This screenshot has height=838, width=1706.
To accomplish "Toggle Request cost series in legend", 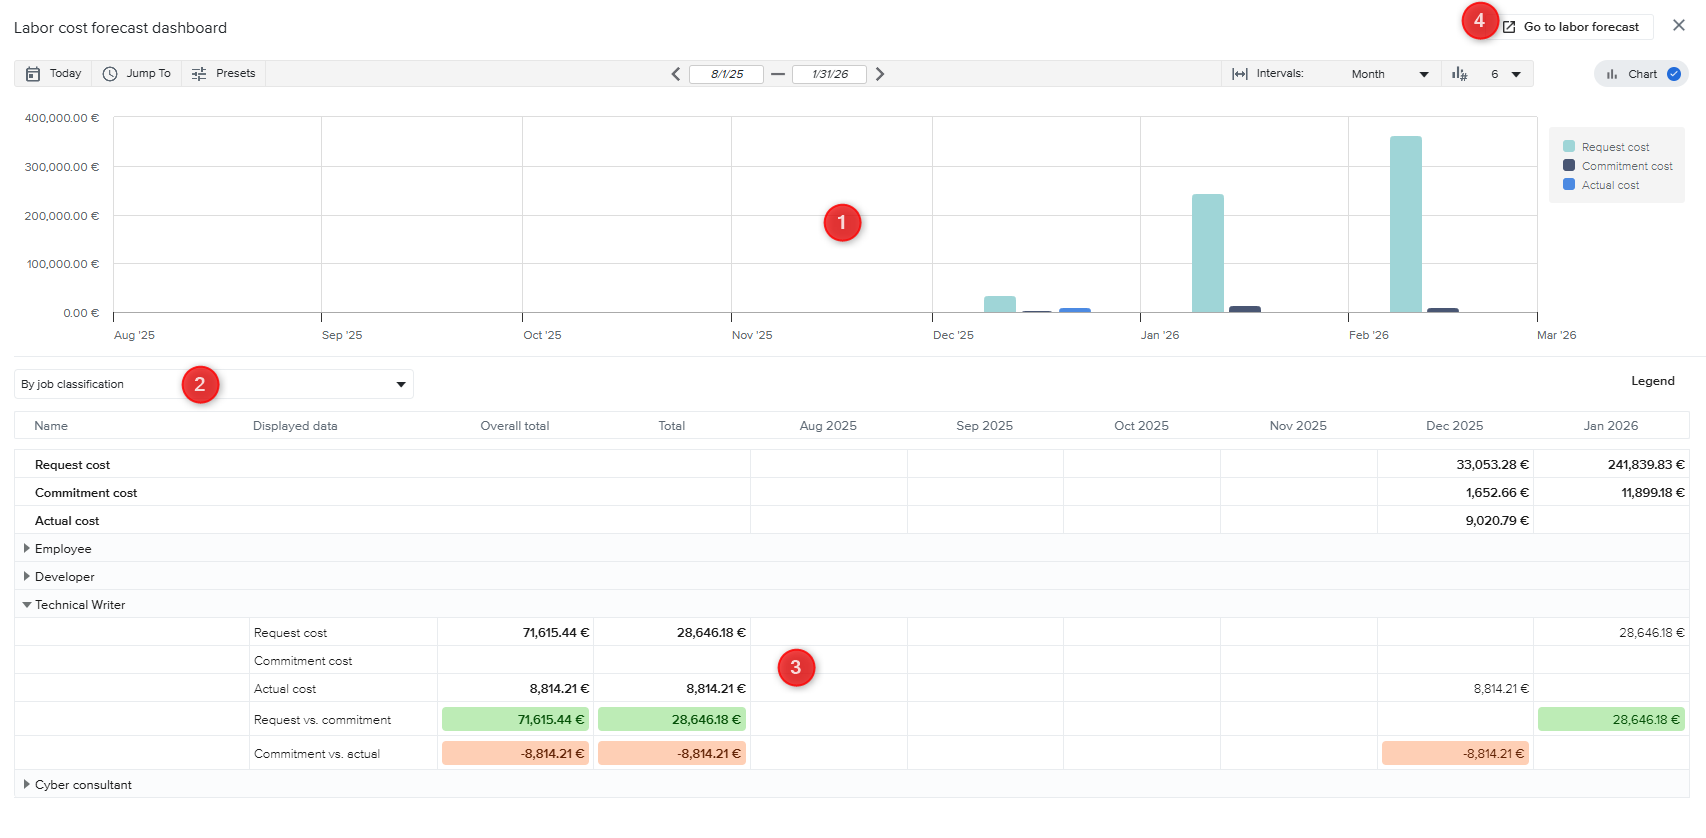I will [1615, 147].
